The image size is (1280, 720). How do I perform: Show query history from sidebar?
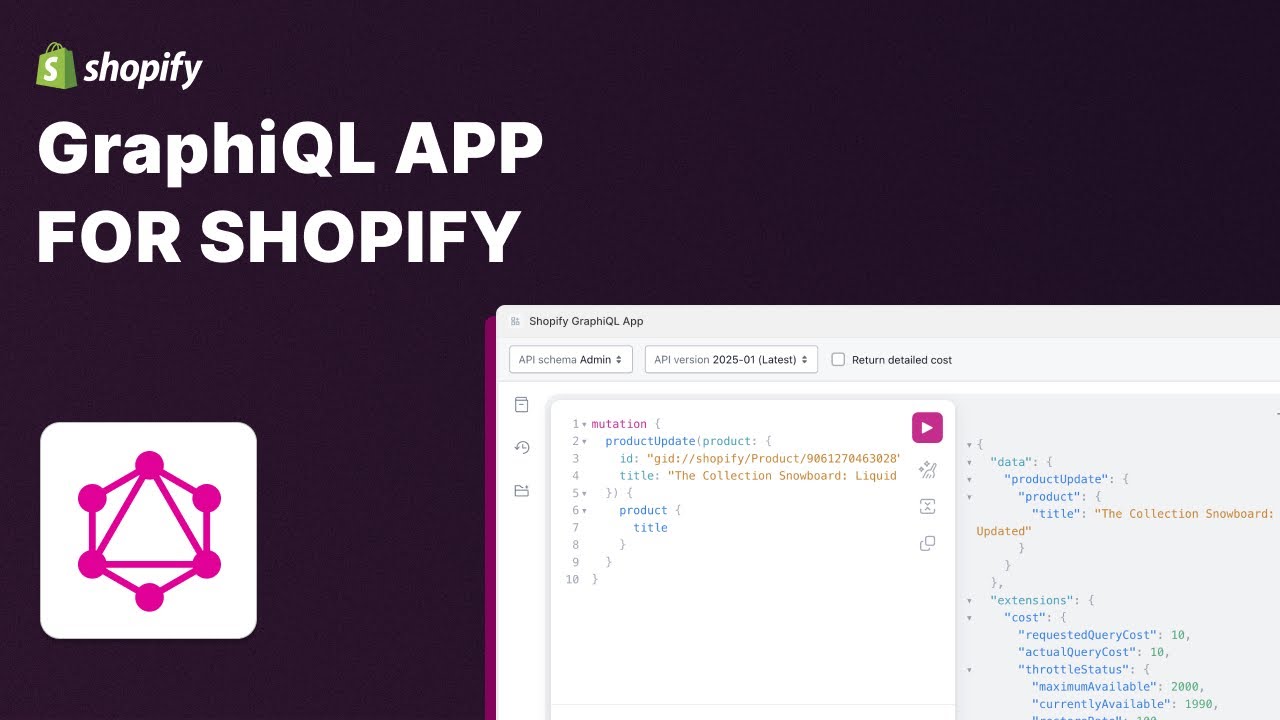click(521, 447)
